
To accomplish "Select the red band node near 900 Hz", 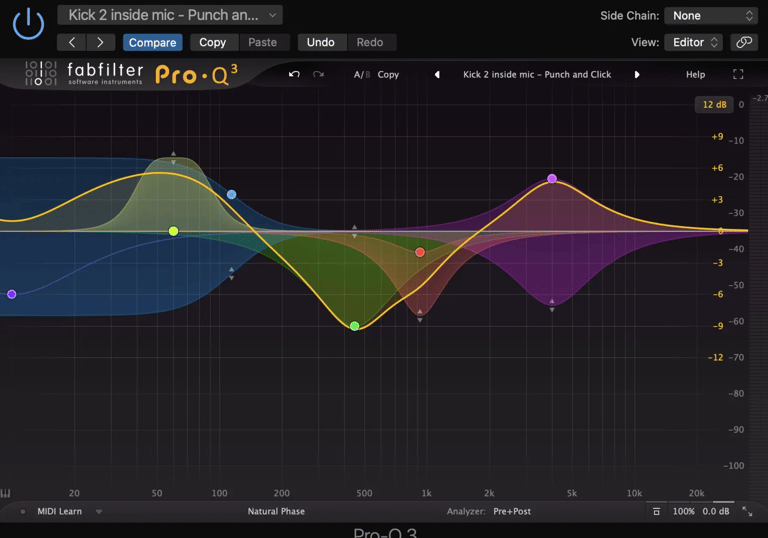I will pyautogui.click(x=420, y=252).
